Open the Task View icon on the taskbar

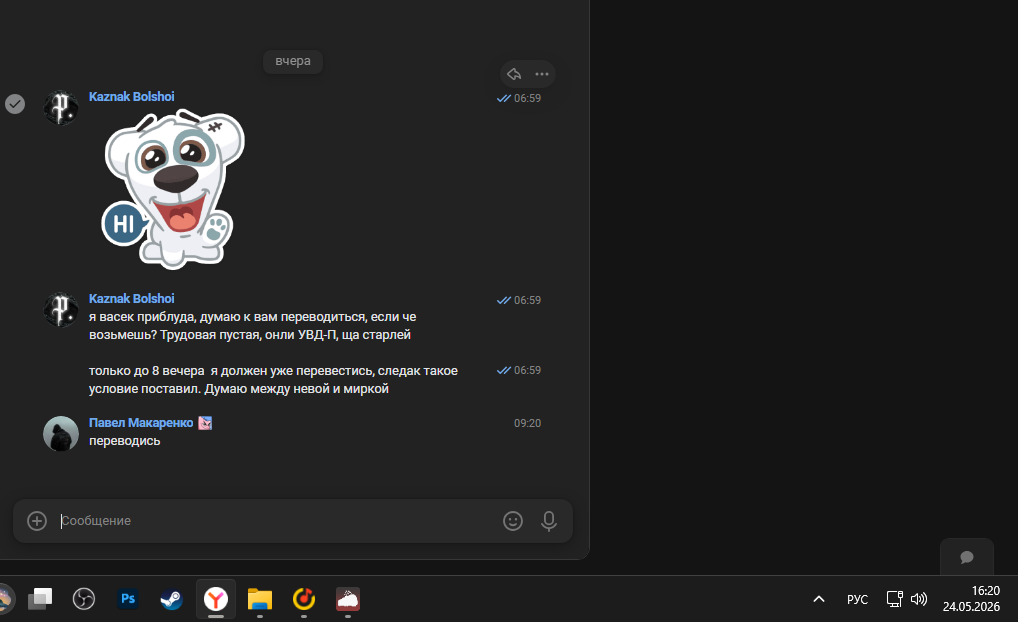[x=40, y=599]
